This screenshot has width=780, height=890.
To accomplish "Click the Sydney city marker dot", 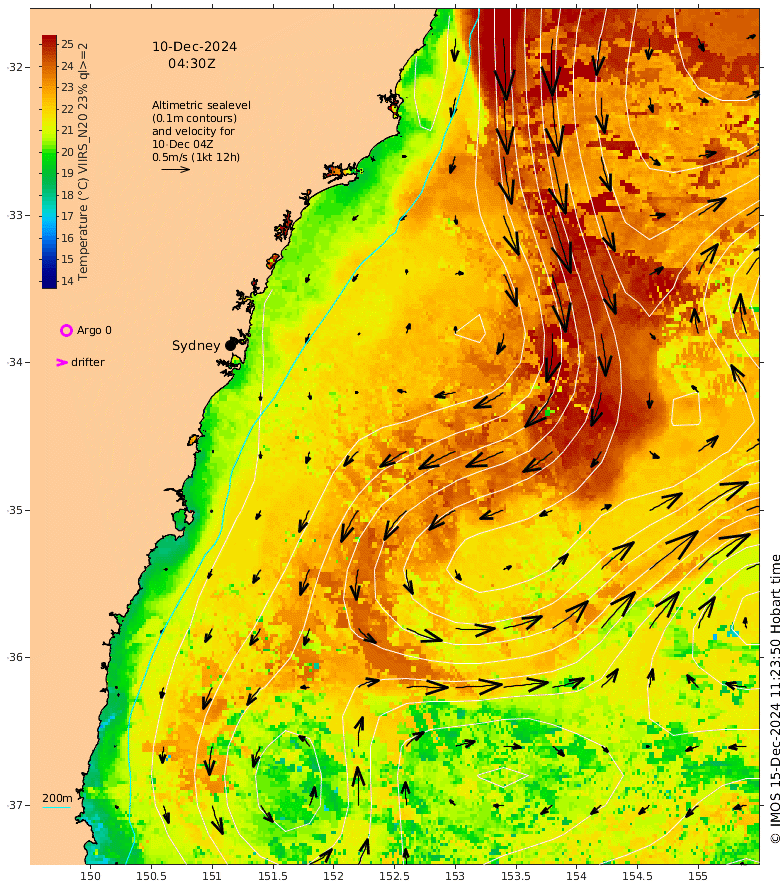I will (230, 345).
